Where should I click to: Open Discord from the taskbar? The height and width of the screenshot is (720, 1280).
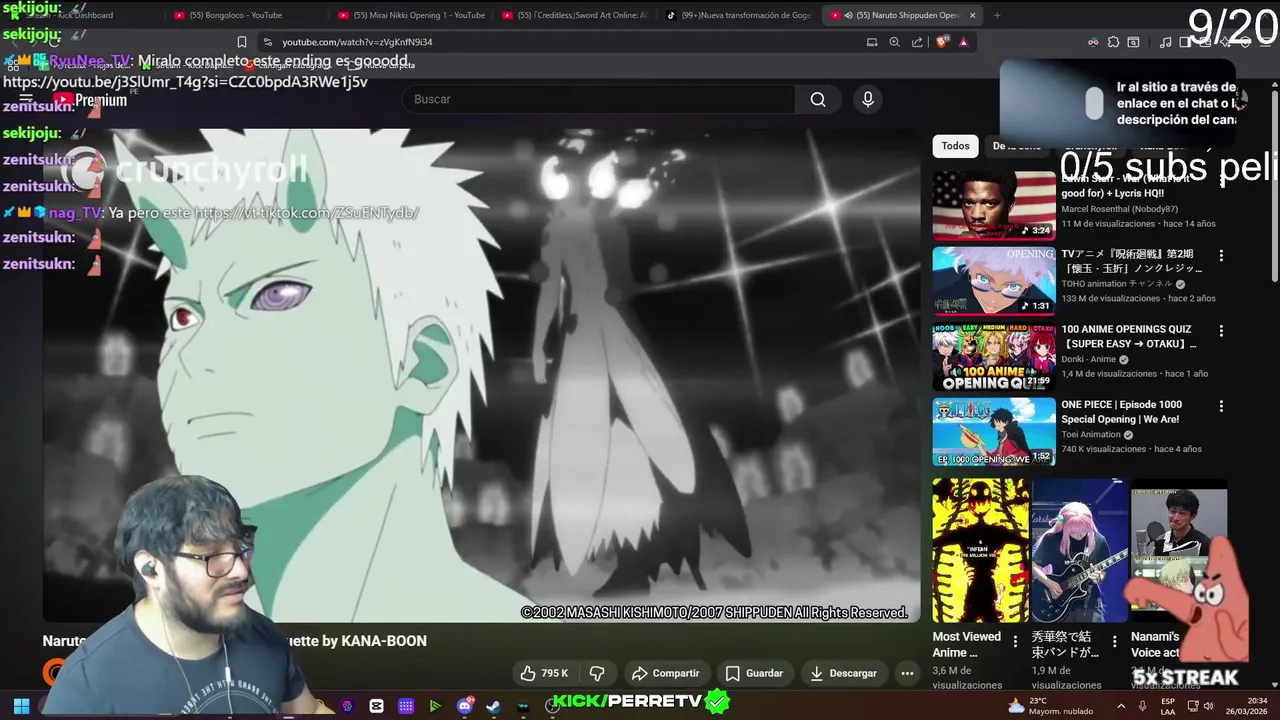(x=465, y=706)
